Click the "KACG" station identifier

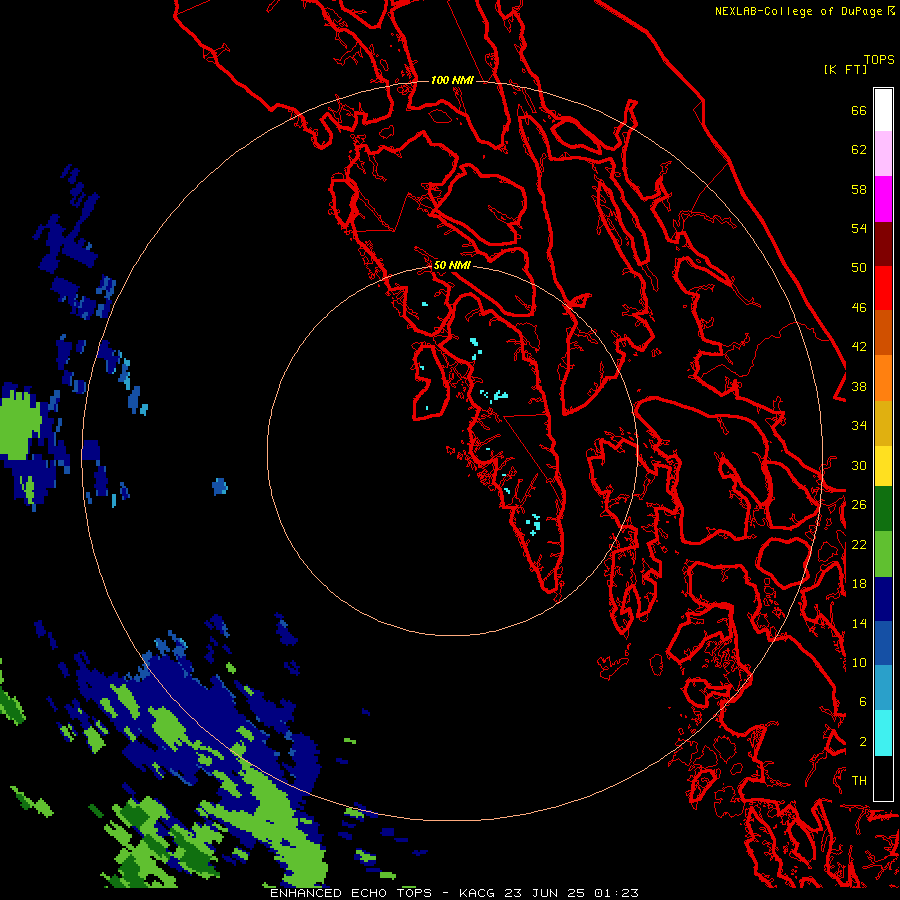pyautogui.click(x=478, y=893)
